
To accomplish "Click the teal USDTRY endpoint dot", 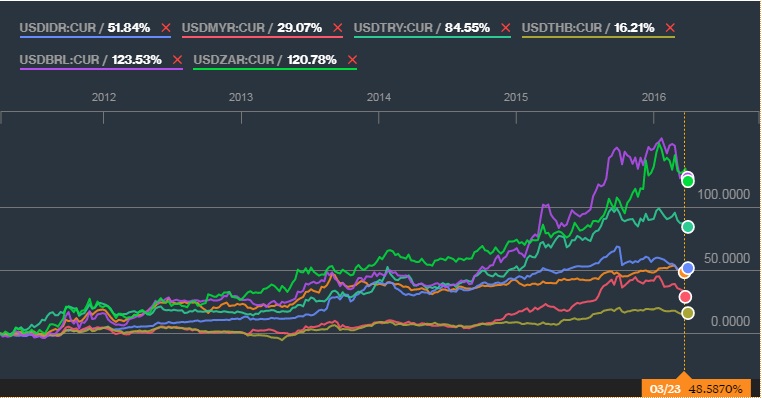I will click(x=688, y=226).
